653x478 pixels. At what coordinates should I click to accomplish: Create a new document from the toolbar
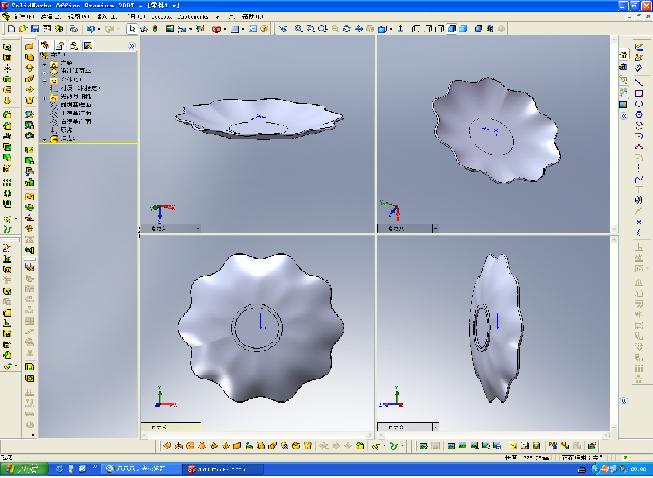(x=11, y=29)
